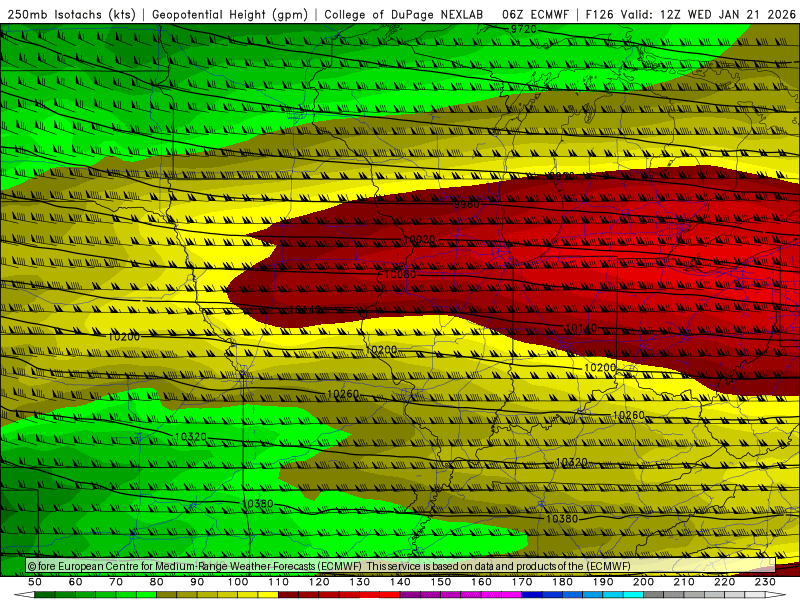Click the 110 kt color-scale label
Viewport: 800px width, 600px height.
pos(278,582)
